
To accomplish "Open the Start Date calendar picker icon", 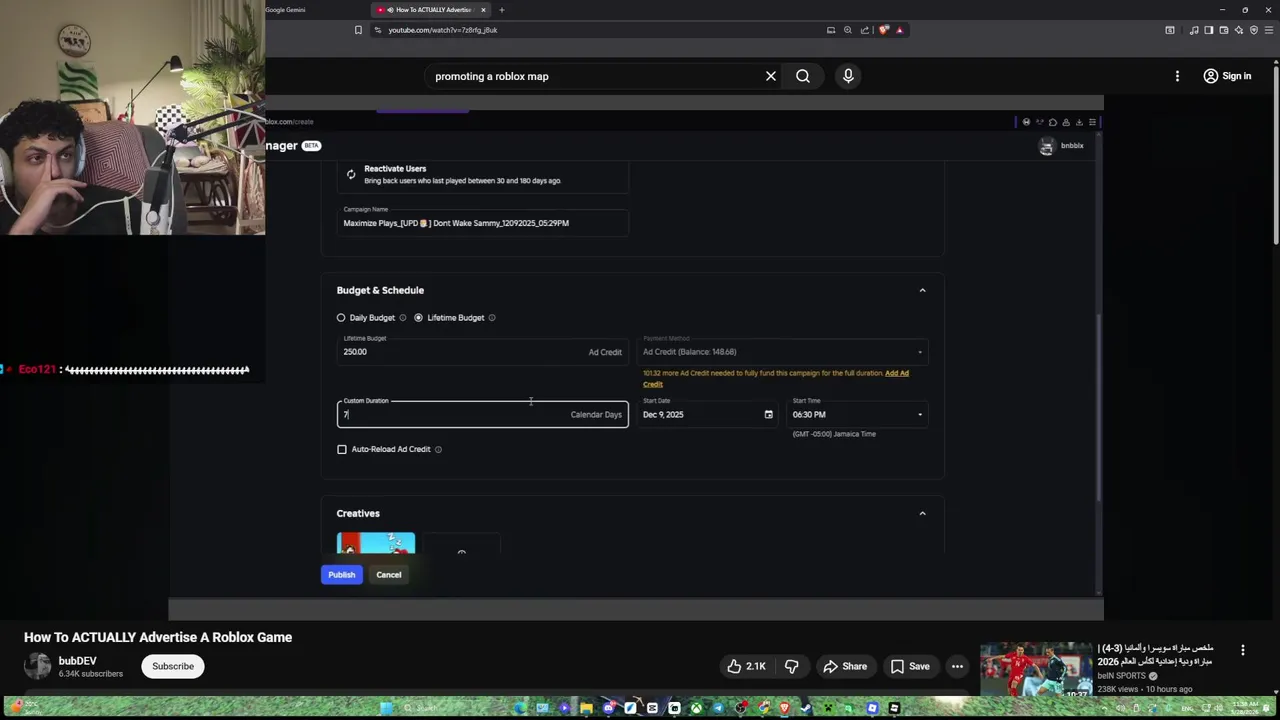I will point(768,414).
